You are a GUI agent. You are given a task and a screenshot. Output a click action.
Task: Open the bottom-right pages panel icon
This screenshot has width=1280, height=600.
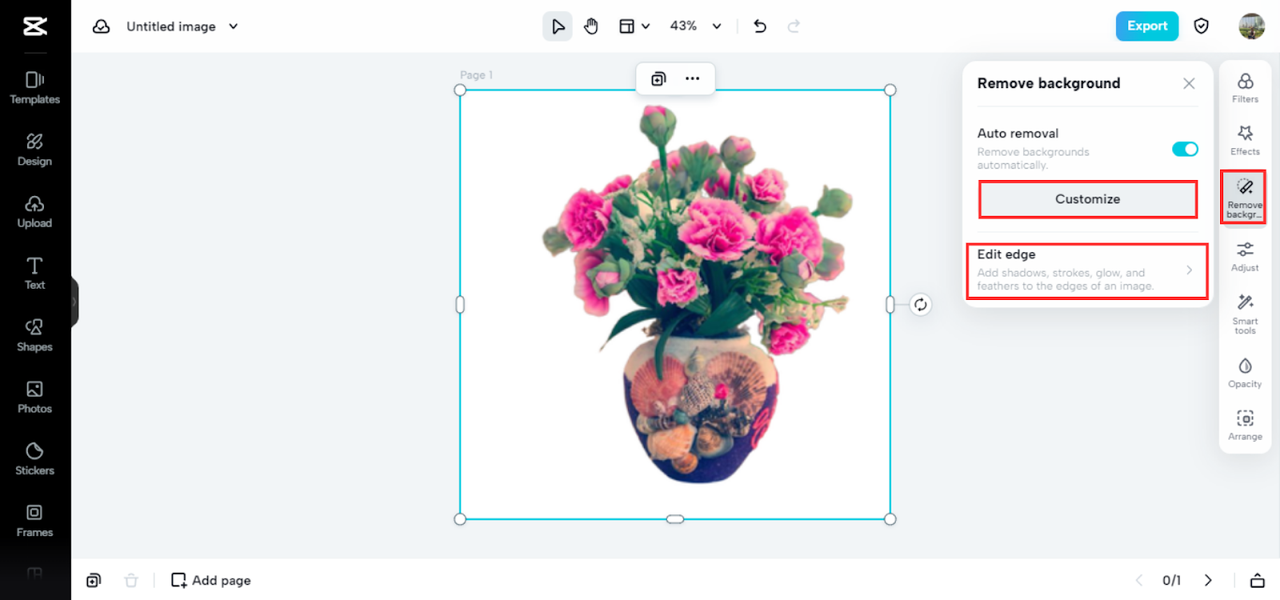point(1257,581)
